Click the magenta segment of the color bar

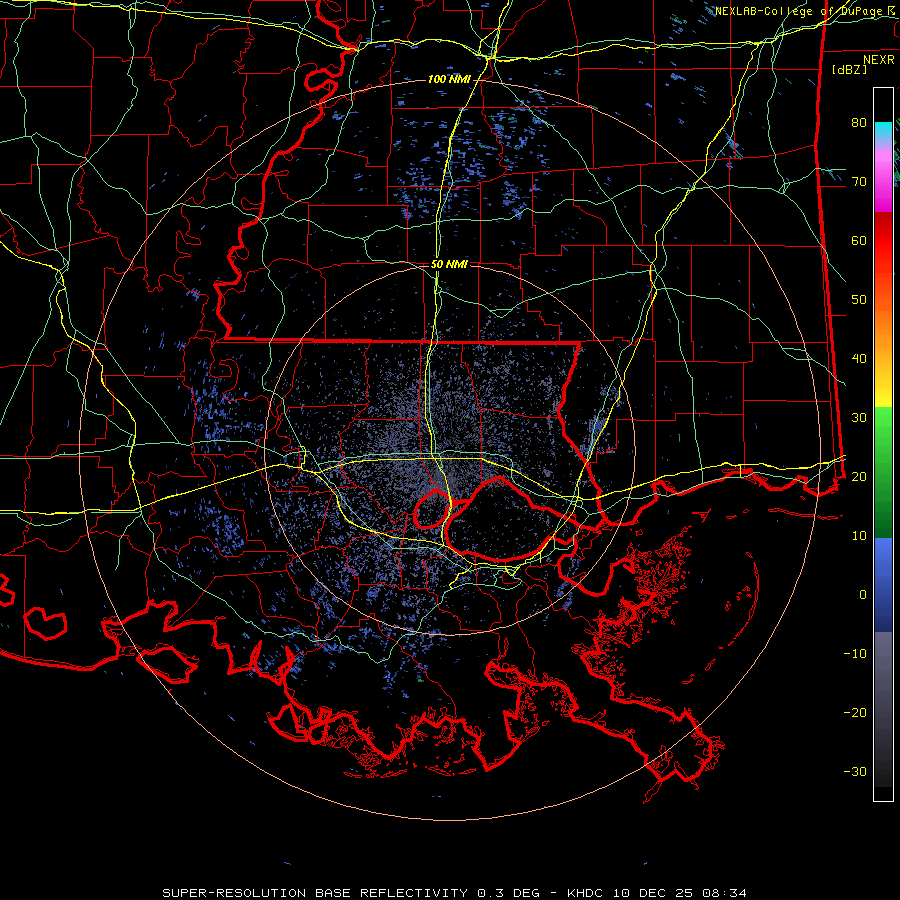pos(883,189)
